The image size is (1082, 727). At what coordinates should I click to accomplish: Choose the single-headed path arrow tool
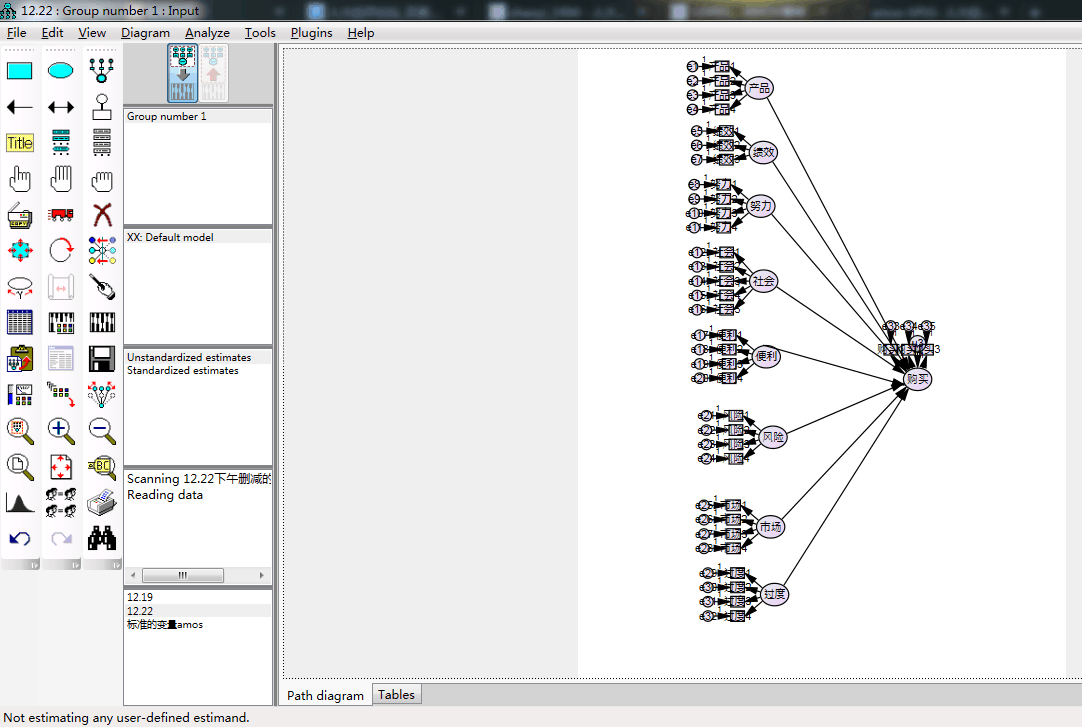(x=19, y=107)
